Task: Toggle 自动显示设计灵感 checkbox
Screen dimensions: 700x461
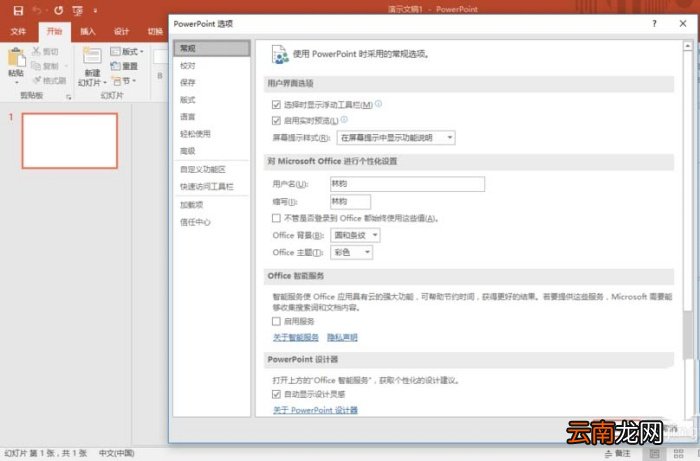Action: pos(276,394)
